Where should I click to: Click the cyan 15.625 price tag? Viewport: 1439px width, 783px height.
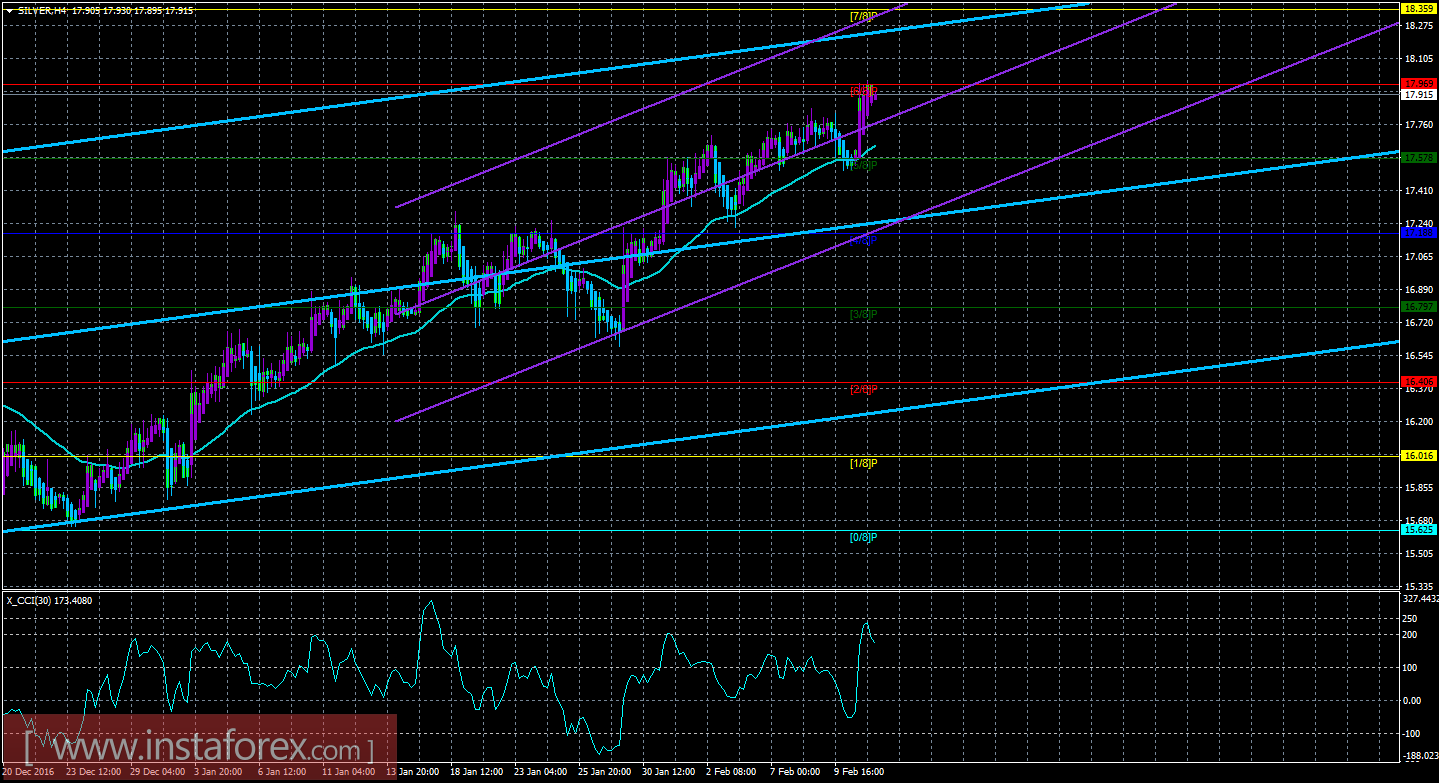(1419, 529)
